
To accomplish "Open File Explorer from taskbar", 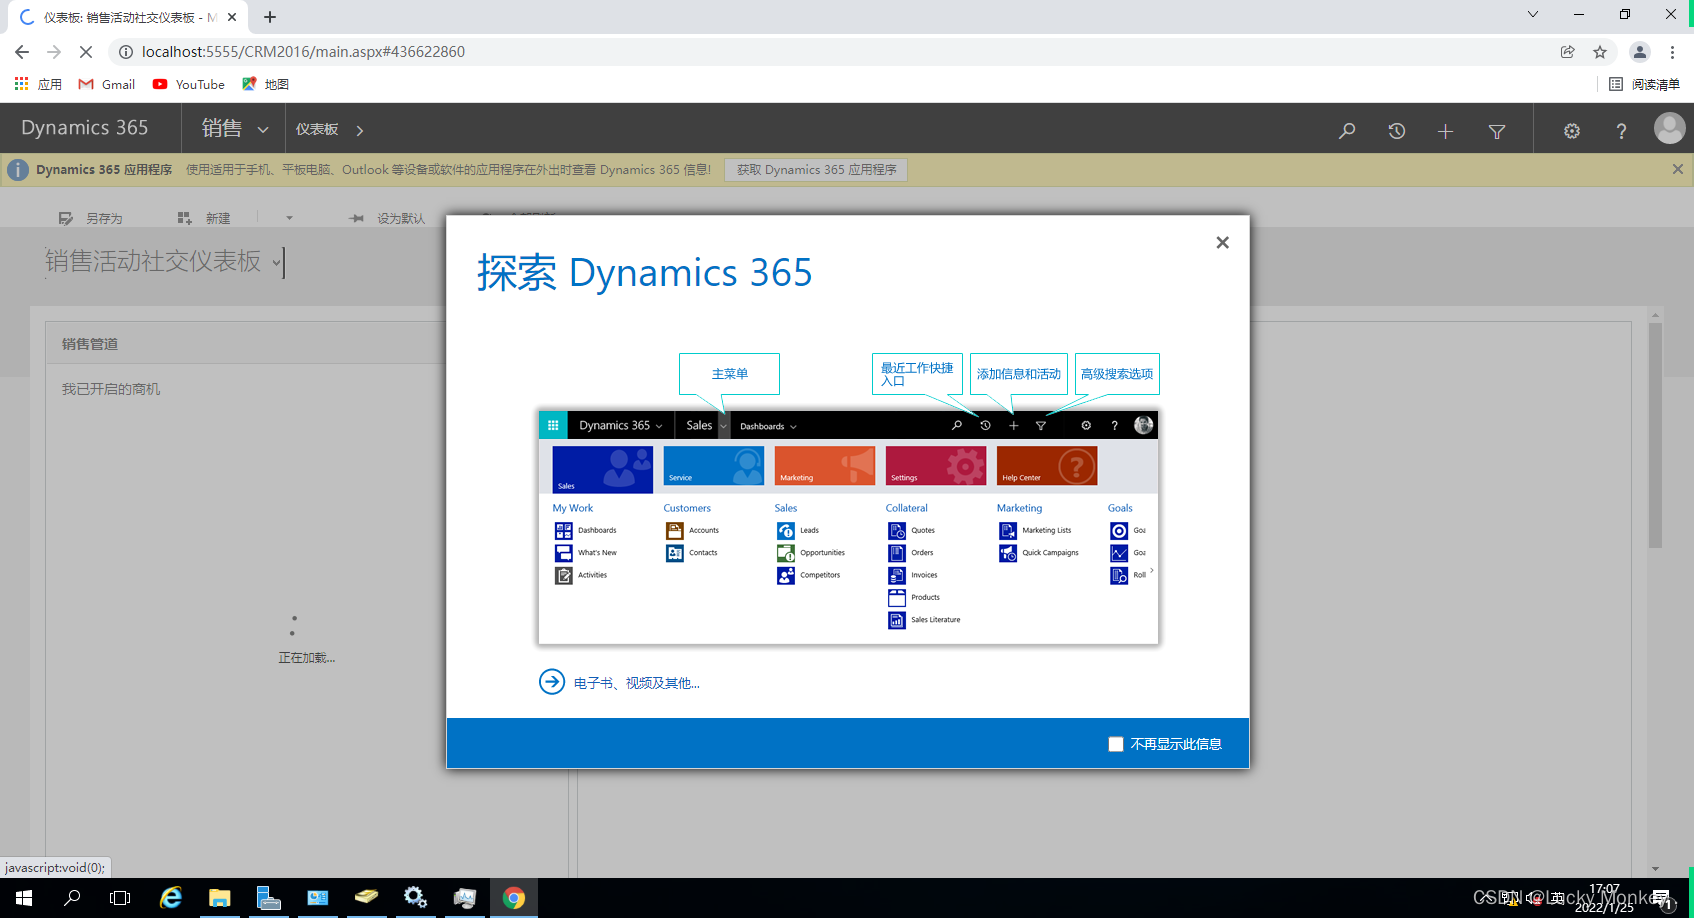I will click(220, 898).
